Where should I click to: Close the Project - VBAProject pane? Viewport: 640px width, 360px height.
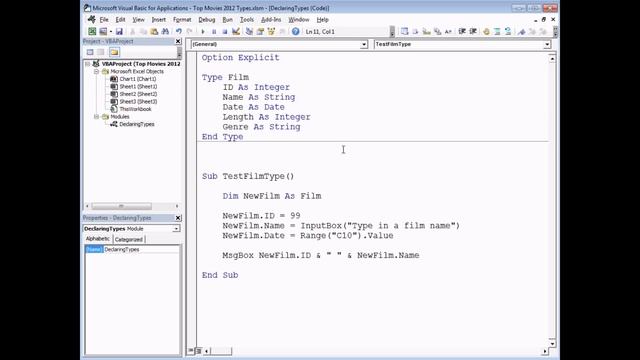(178, 41)
